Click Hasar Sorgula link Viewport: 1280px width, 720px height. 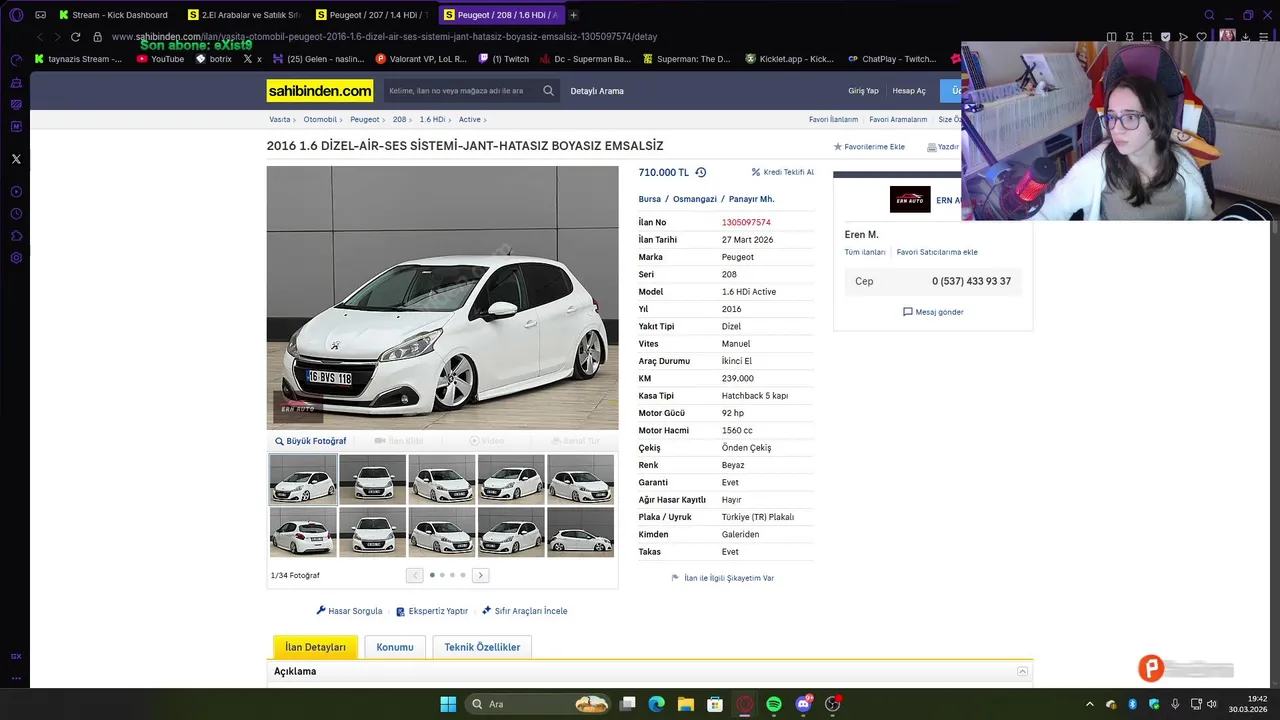click(349, 611)
